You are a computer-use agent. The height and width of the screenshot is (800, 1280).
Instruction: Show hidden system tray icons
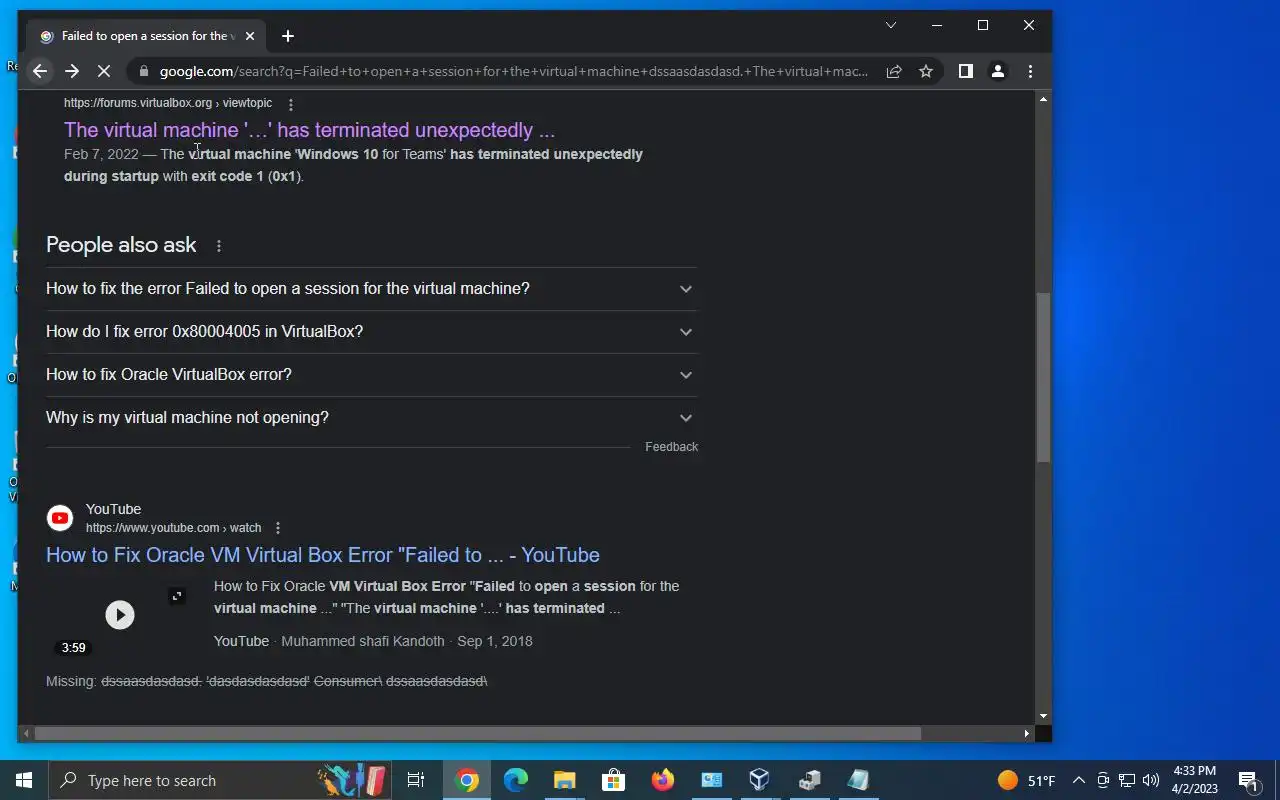click(1079, 780)
